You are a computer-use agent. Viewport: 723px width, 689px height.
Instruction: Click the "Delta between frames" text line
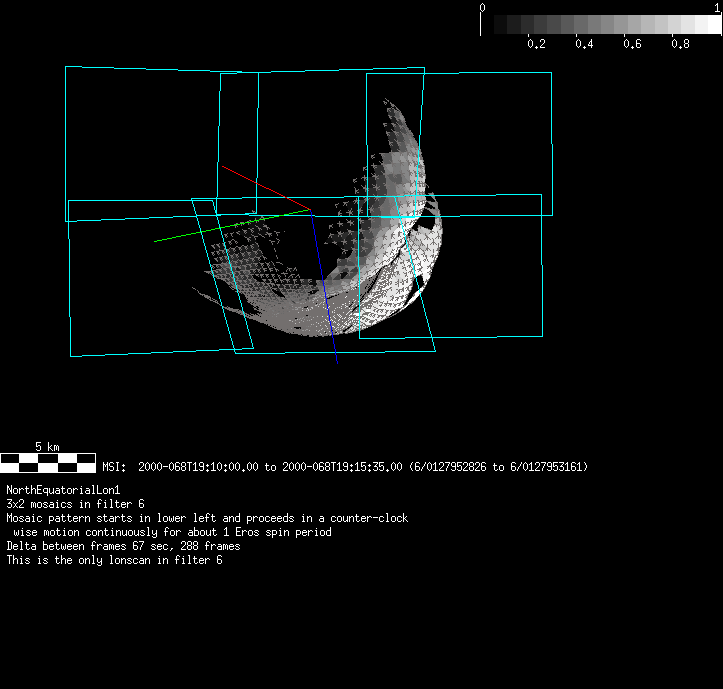(x=123, y=546)
